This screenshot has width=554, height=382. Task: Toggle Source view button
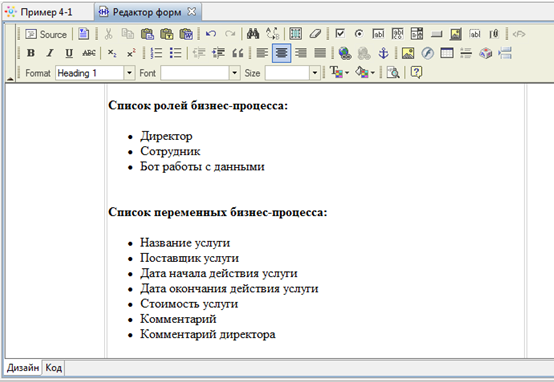[x=46, y=34]
